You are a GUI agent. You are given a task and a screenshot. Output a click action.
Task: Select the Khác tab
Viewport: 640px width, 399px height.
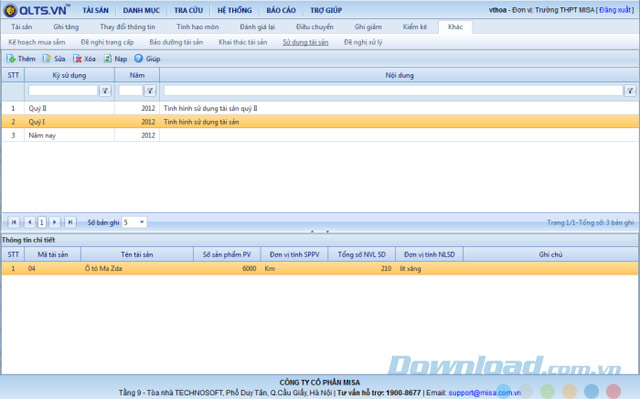point(455,27)
